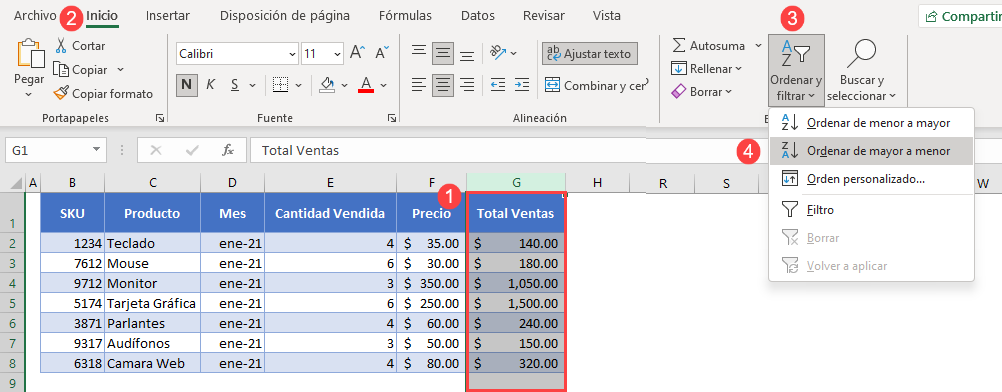Choose Orden personalizado option
The width and height of the screenshot is (1002, 392).
(871, 179)
